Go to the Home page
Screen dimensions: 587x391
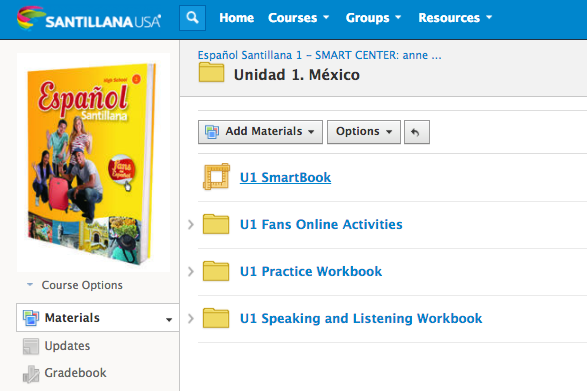pyautogui.click(x=237, y=18)
